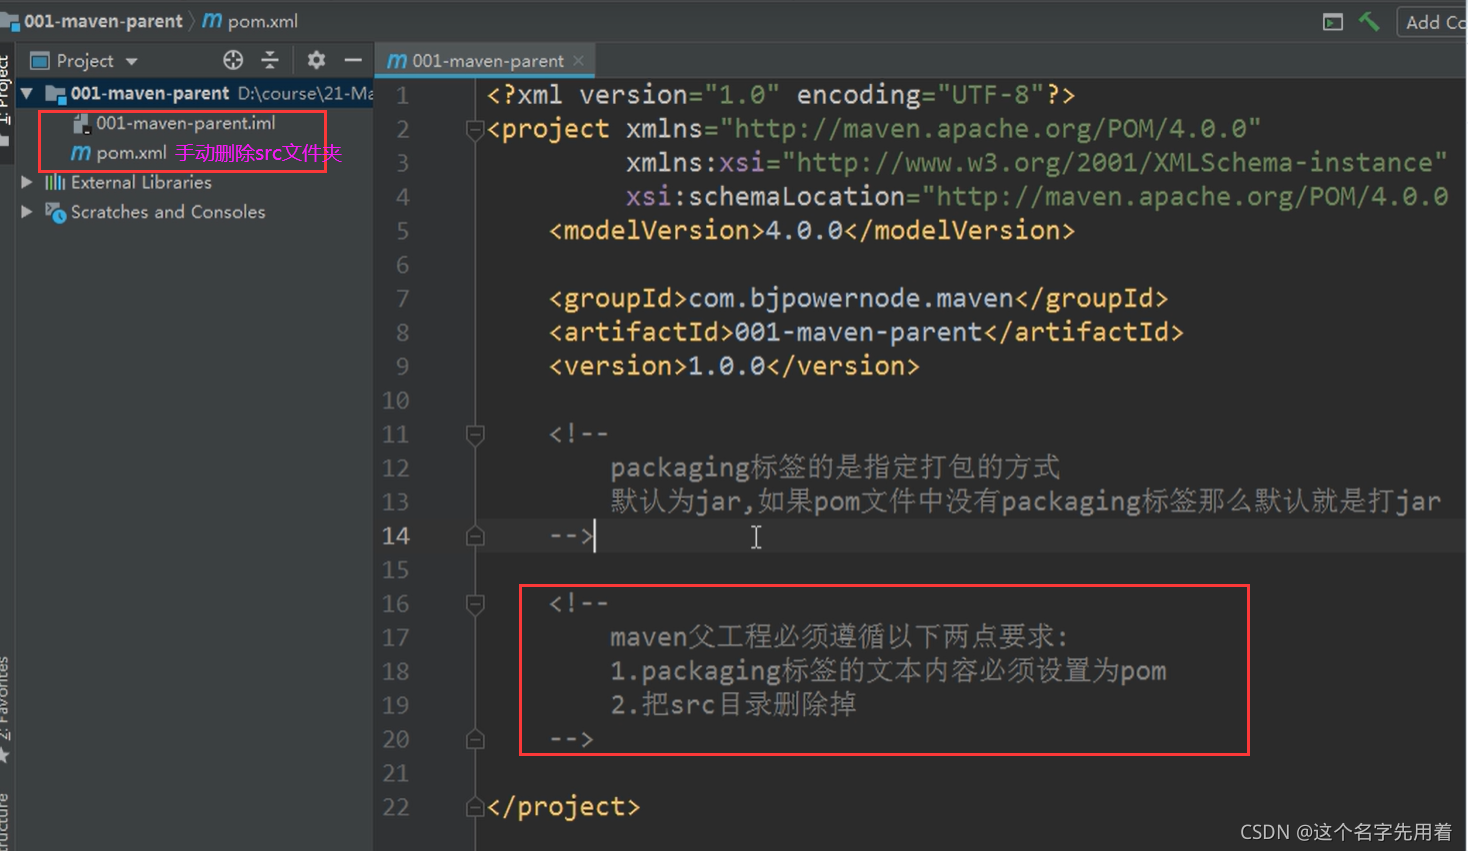Click the run anything icon beside hammer
This screenshot has width=1468, height=851.
(x=1333, y=21)
